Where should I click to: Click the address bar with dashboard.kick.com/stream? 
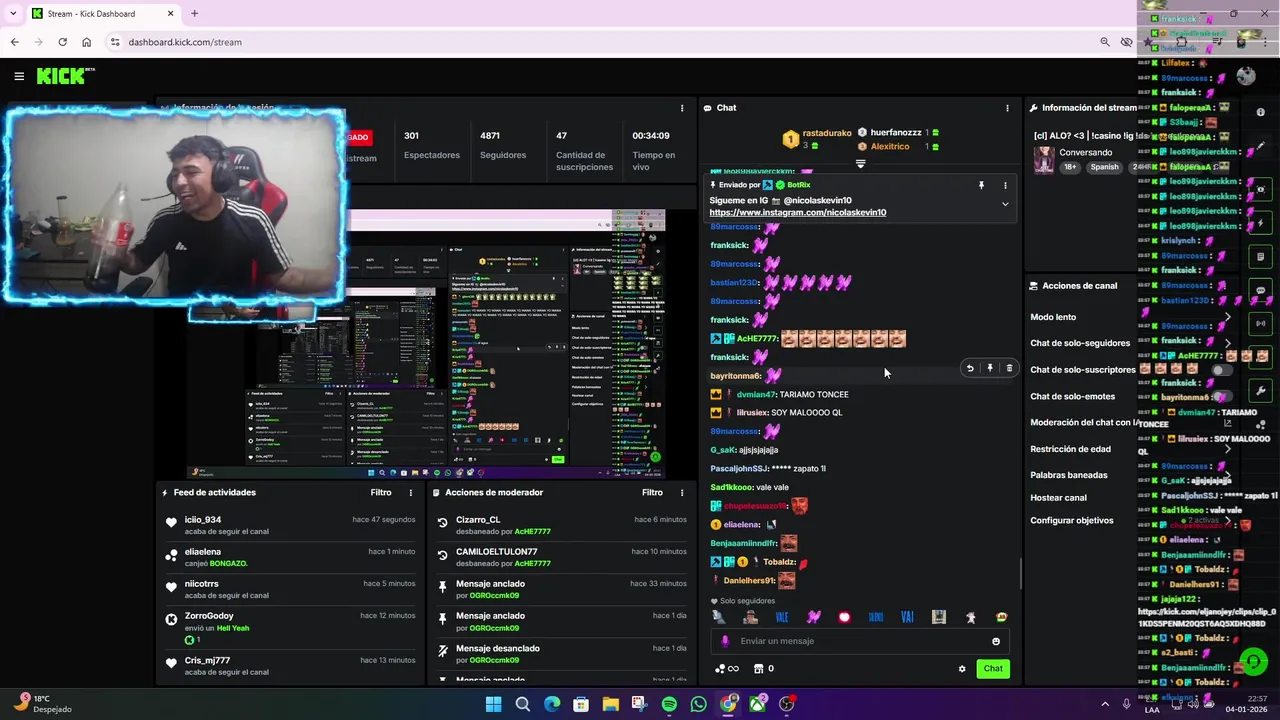click(600, 42)
